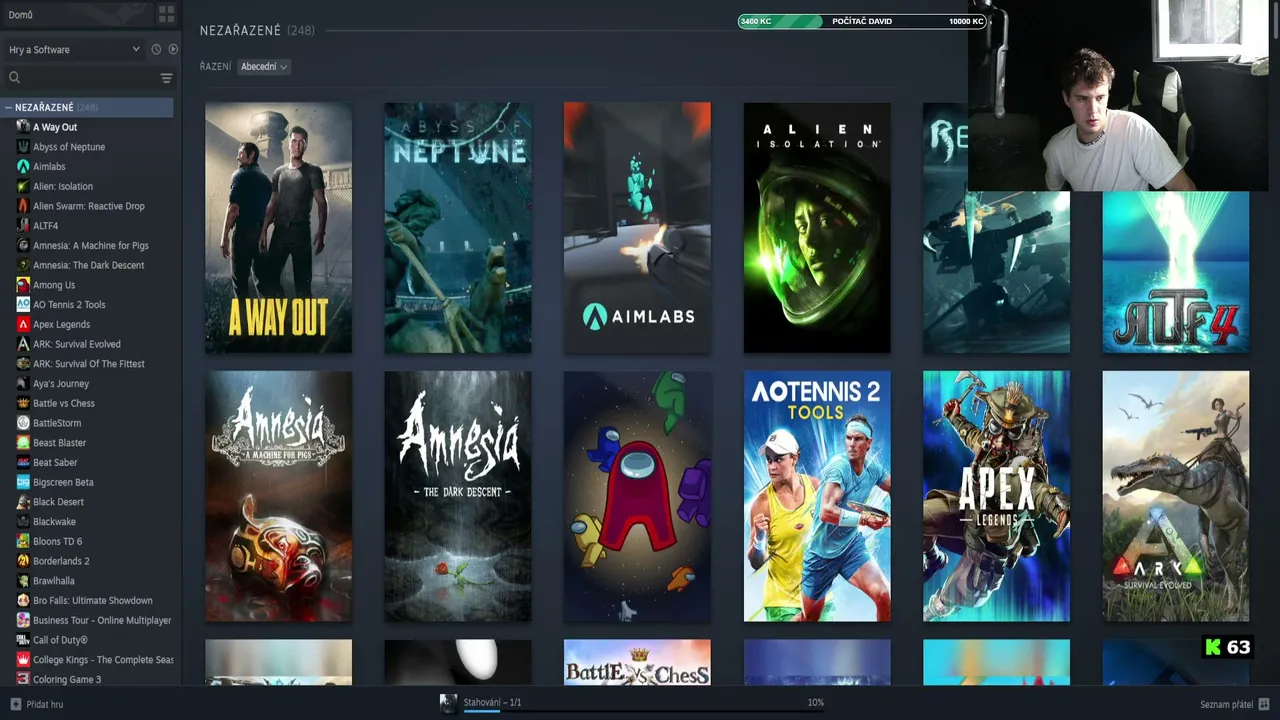The width and height of the screenshot is (1280, 720).
Task: Click the Bigscreen Beta icon in the sidebar
Action: point(23,482)
